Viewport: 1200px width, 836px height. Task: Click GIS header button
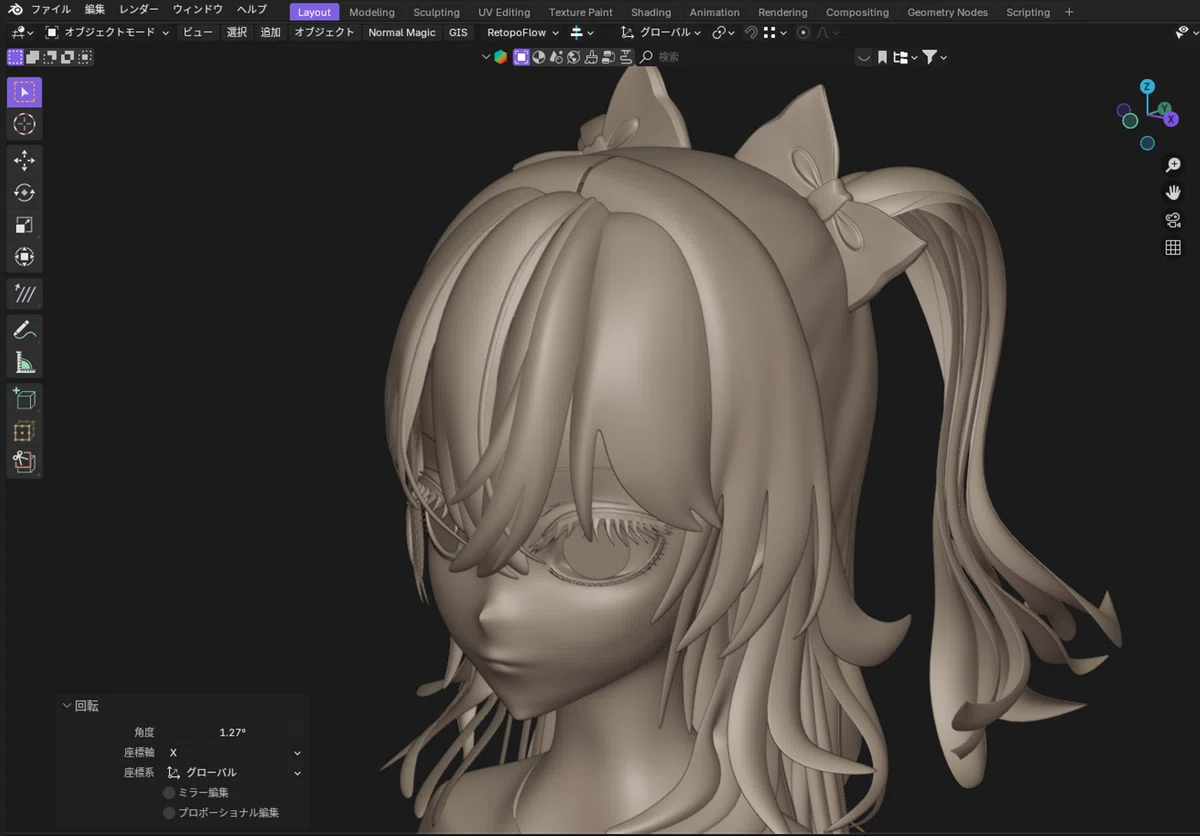tap(458, 32)
